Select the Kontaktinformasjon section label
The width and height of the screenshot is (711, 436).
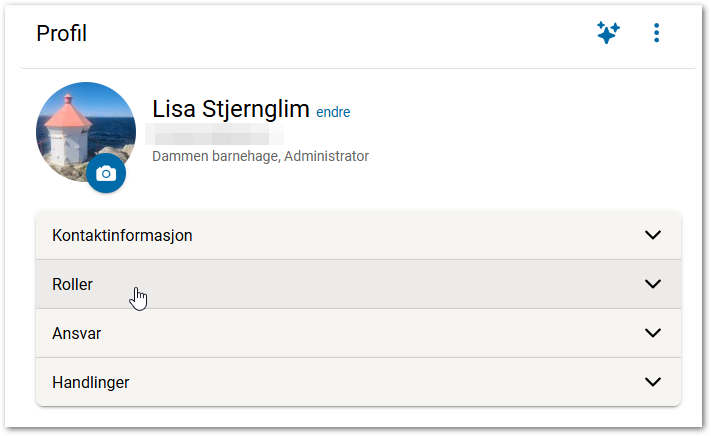(122, 236)
